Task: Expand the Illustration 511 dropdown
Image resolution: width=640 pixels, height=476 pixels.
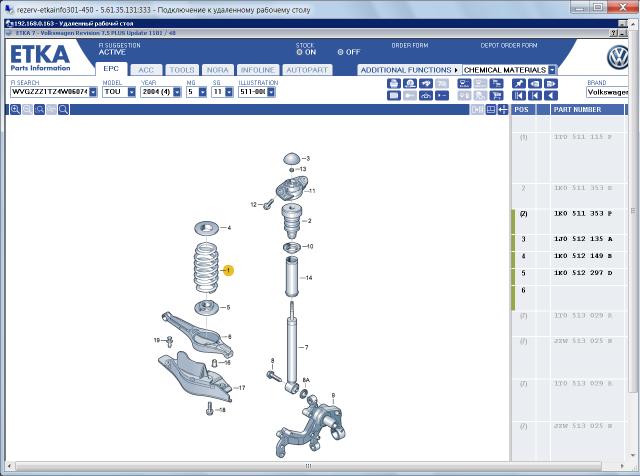Action: click(x=271, y=92)
